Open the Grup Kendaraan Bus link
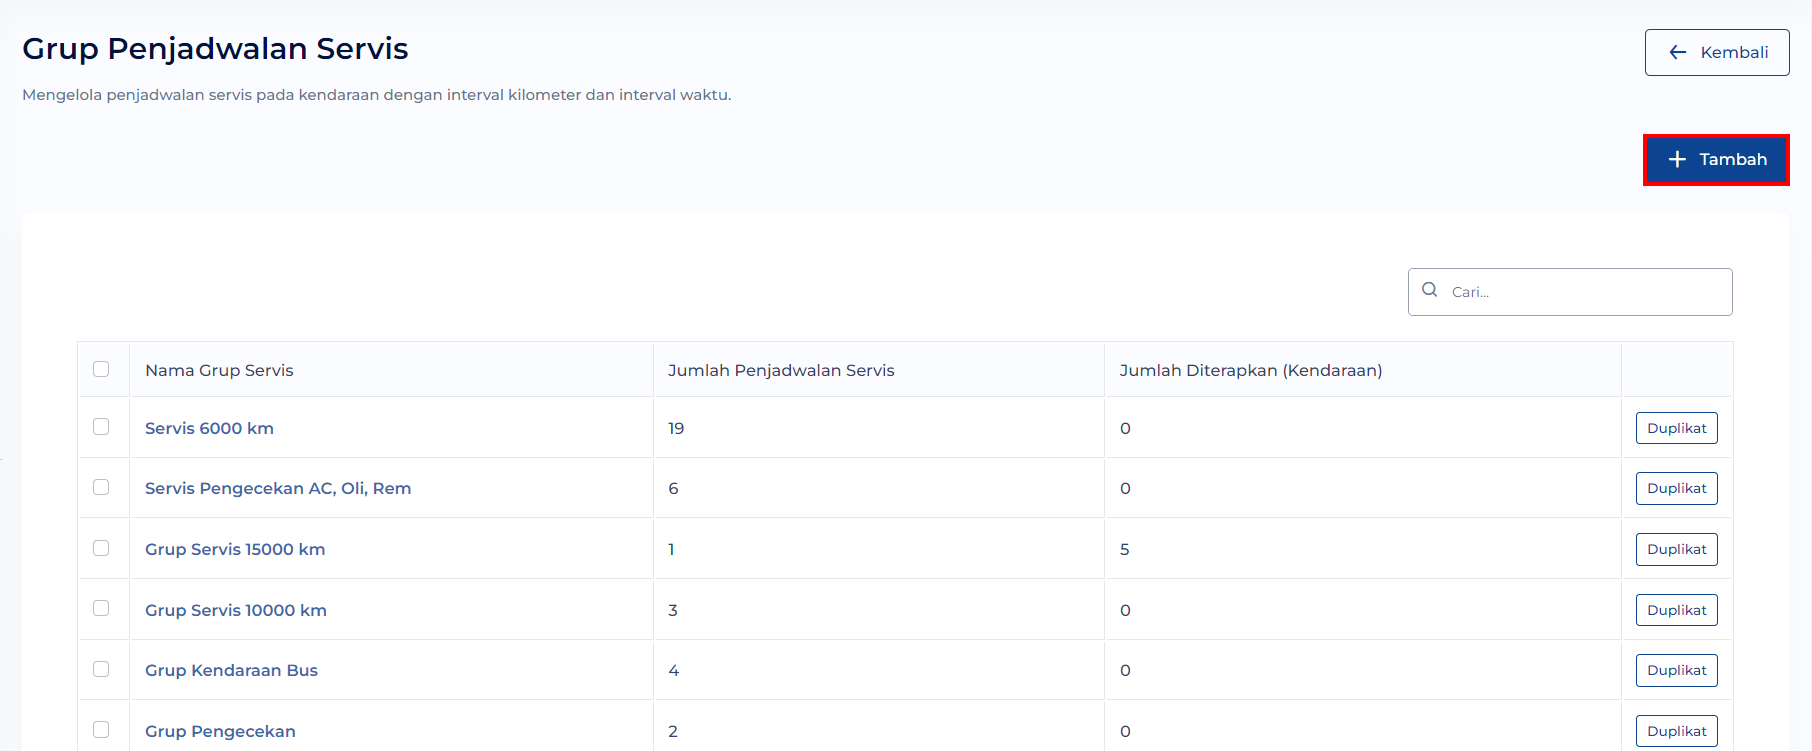The height and width of the screenshot is (751, 1812). [x=231, y=670]
